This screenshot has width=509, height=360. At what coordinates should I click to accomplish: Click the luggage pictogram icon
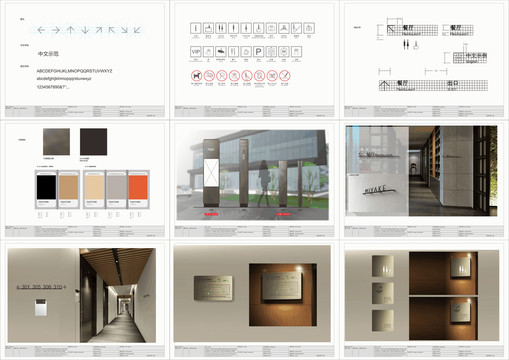(x=271, y=28)
